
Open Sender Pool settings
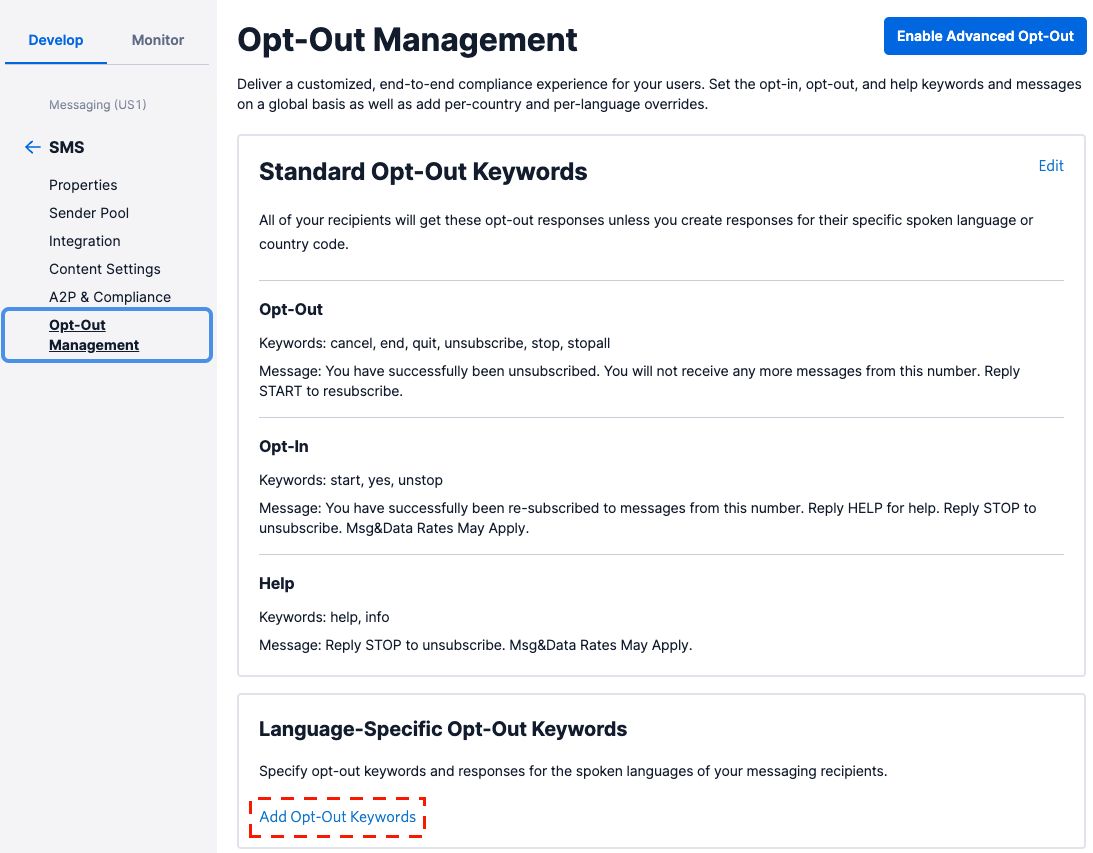pos(89,213)
